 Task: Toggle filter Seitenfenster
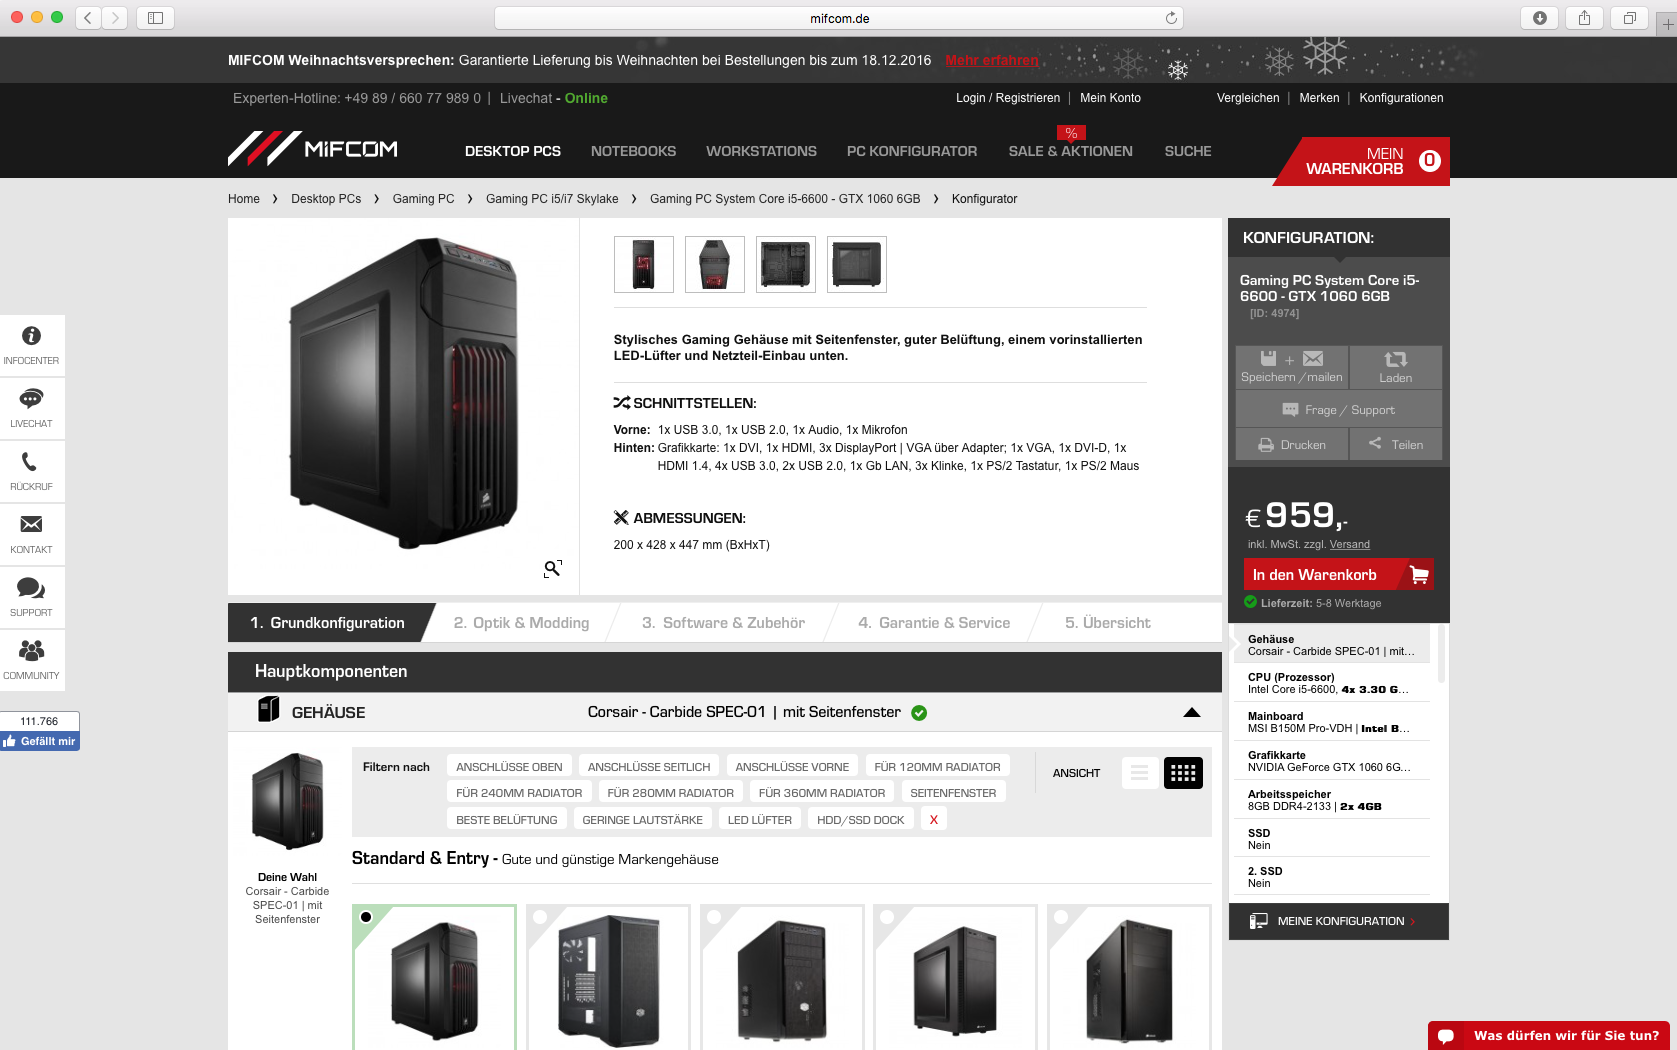click(953, 793)
